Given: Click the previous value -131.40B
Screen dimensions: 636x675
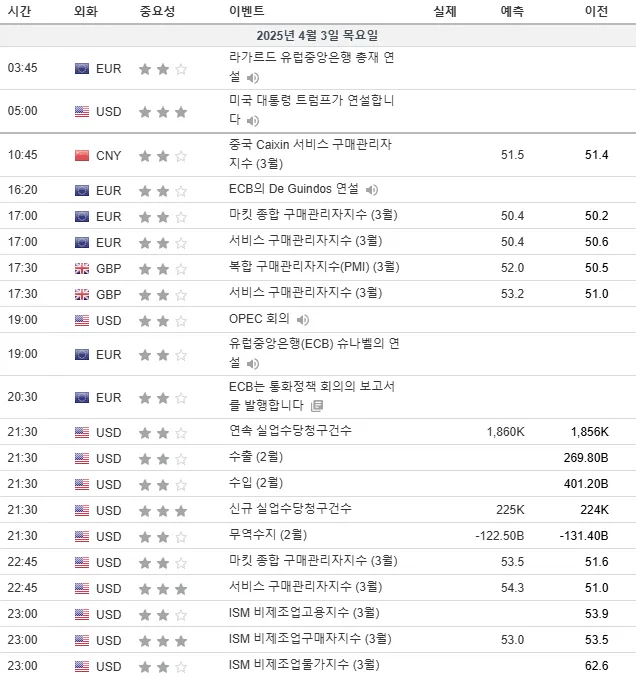Looking at the screenshot, I should [x=584, y=536].
